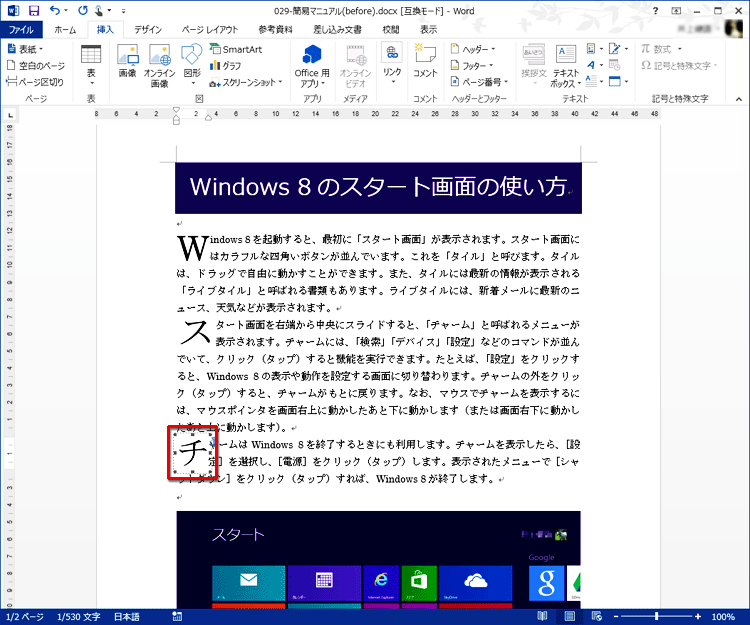
Task: Click the Save icon in Quick Access Toolbar
Action: pos(33,11)
